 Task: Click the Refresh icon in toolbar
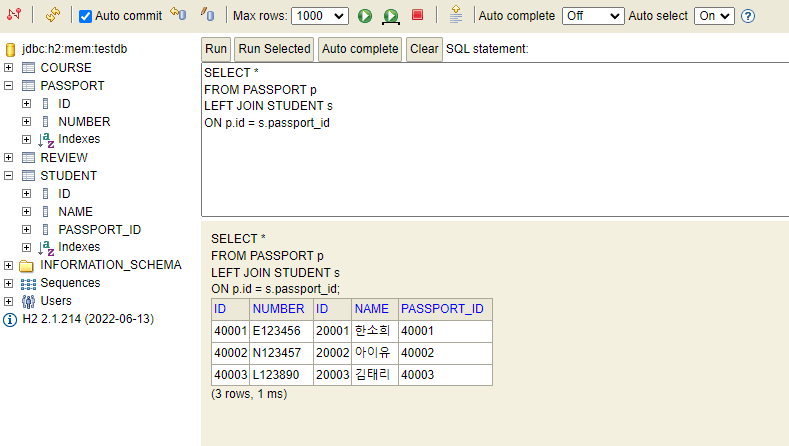tap(52, 15)
